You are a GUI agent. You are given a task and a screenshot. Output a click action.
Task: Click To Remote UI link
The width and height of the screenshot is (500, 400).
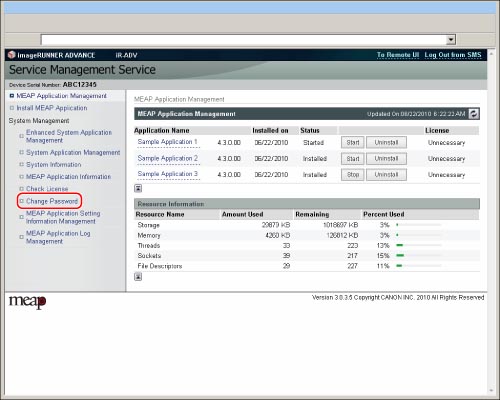398,55
